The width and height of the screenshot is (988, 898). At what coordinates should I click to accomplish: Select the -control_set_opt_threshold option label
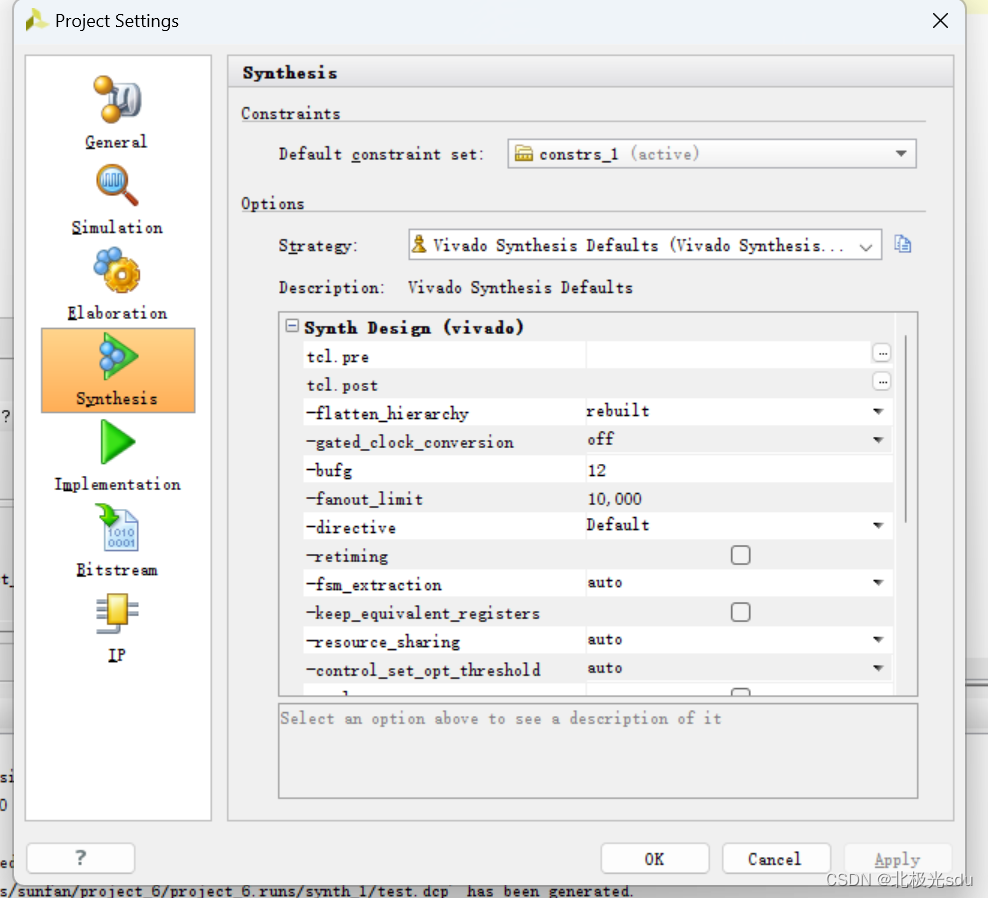(x=423, y=670)
